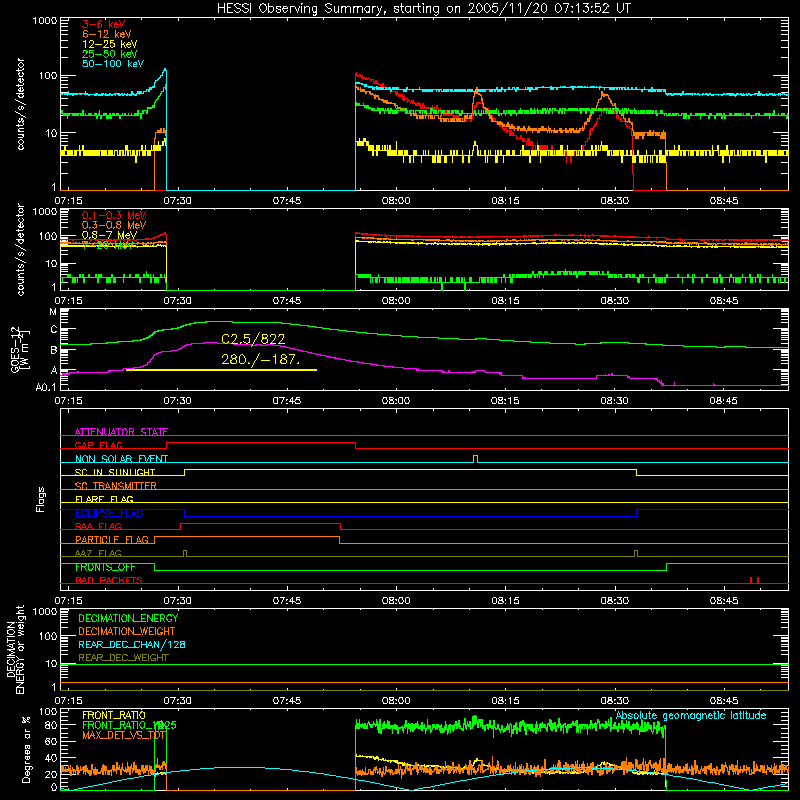Click the DECIMATION ENERGY or weight axis title
Screen dimensions: 800x800
(x=15, y=649)
